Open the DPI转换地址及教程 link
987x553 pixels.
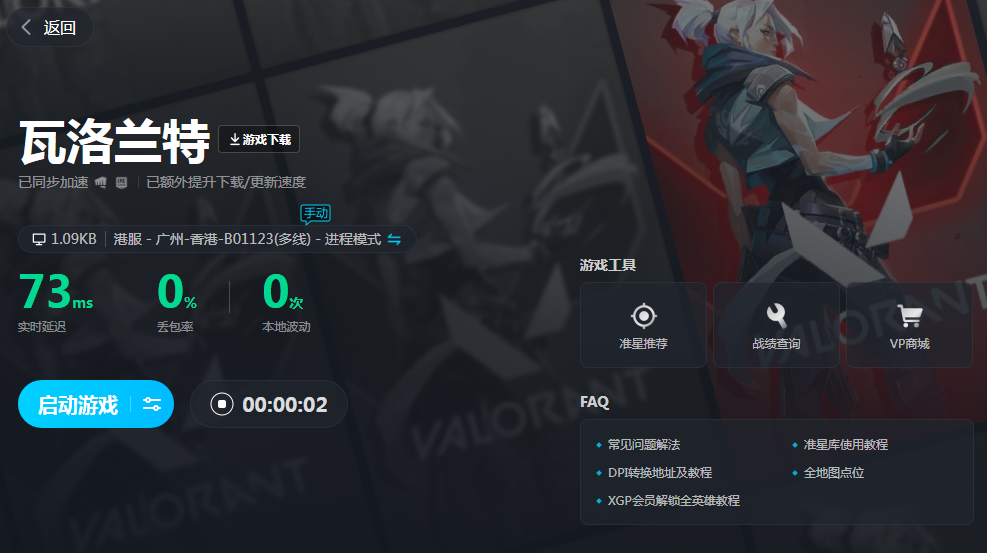click(x=660, y=472)
